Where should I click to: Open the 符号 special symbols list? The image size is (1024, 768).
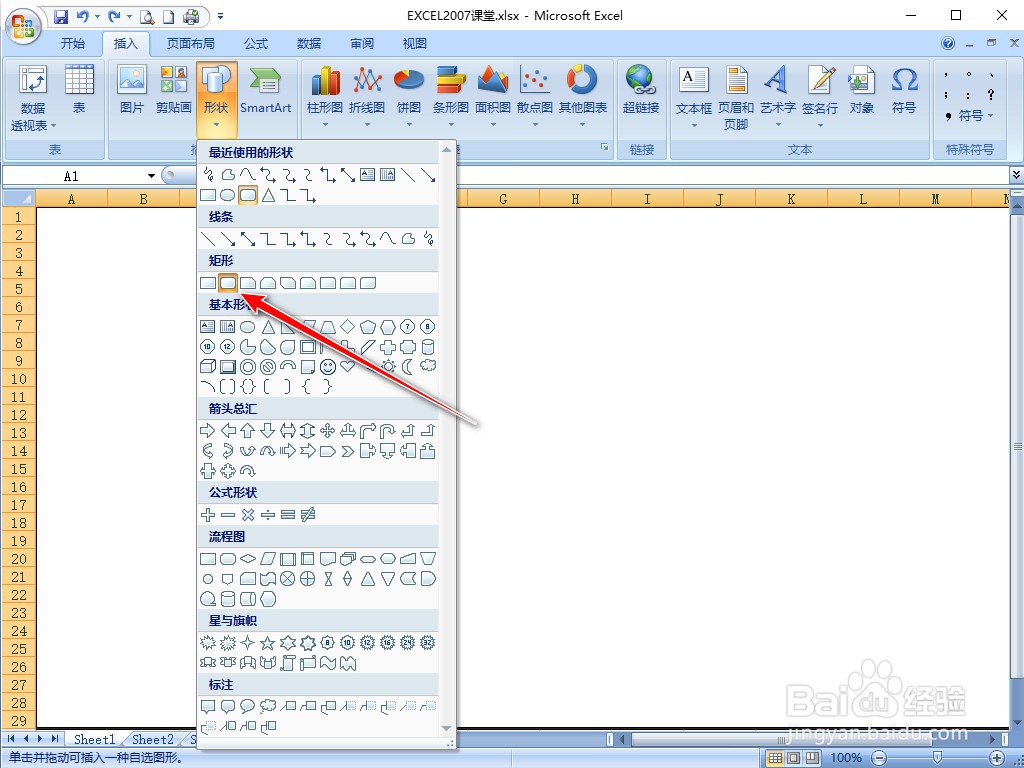pos(976,116)
